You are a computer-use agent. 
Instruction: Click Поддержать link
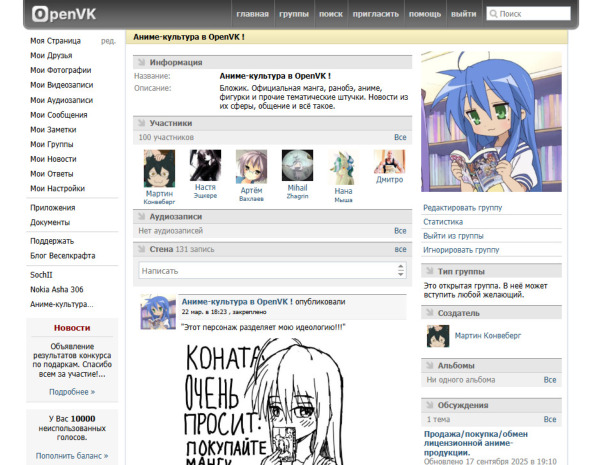click(x=52, y=241)
